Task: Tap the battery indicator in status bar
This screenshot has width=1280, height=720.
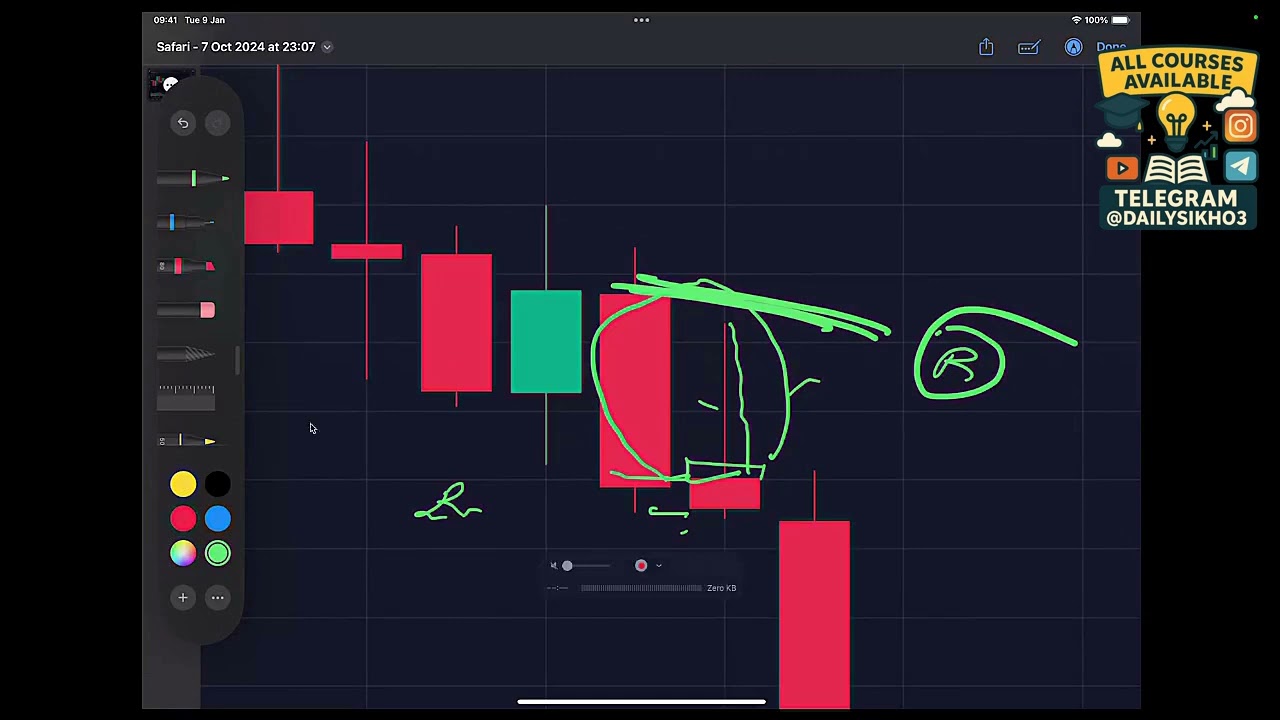Action: pos(1120,20)
